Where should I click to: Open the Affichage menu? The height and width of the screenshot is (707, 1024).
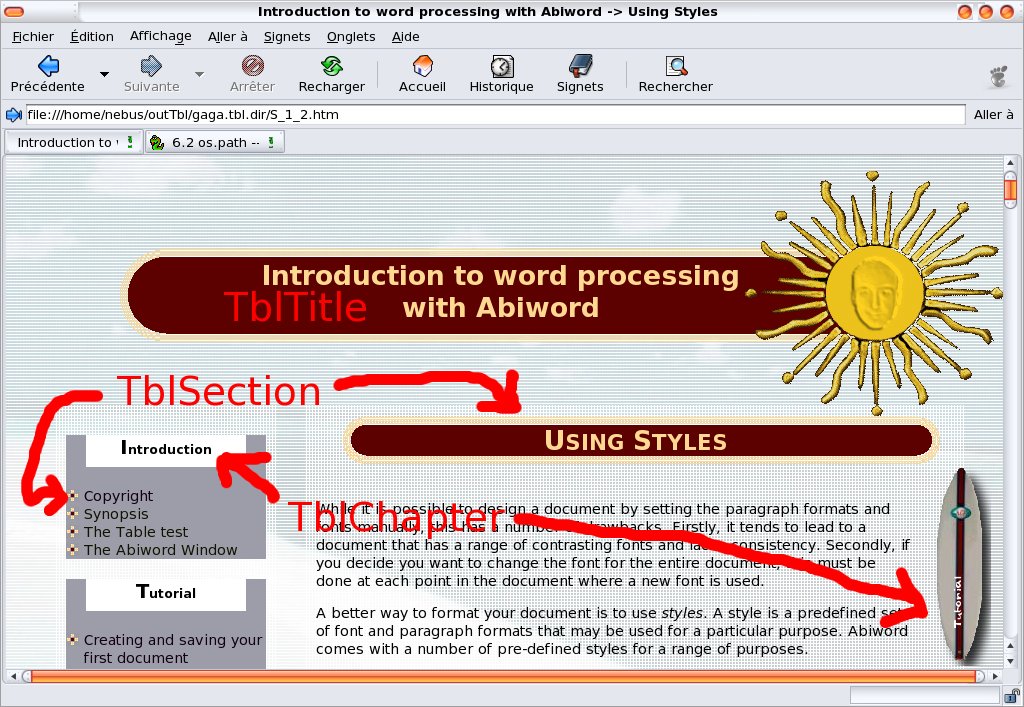click(x=161, y=36)
